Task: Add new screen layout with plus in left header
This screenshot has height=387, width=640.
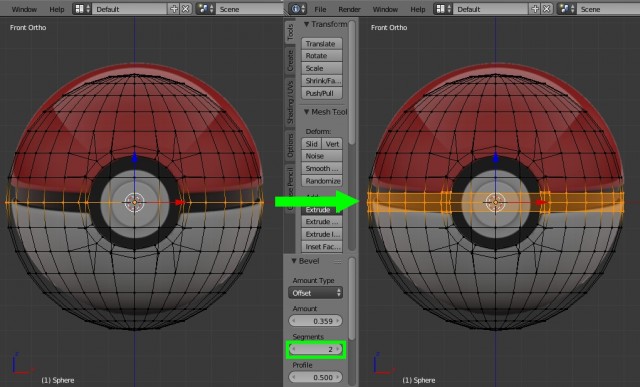Action: 174,9
